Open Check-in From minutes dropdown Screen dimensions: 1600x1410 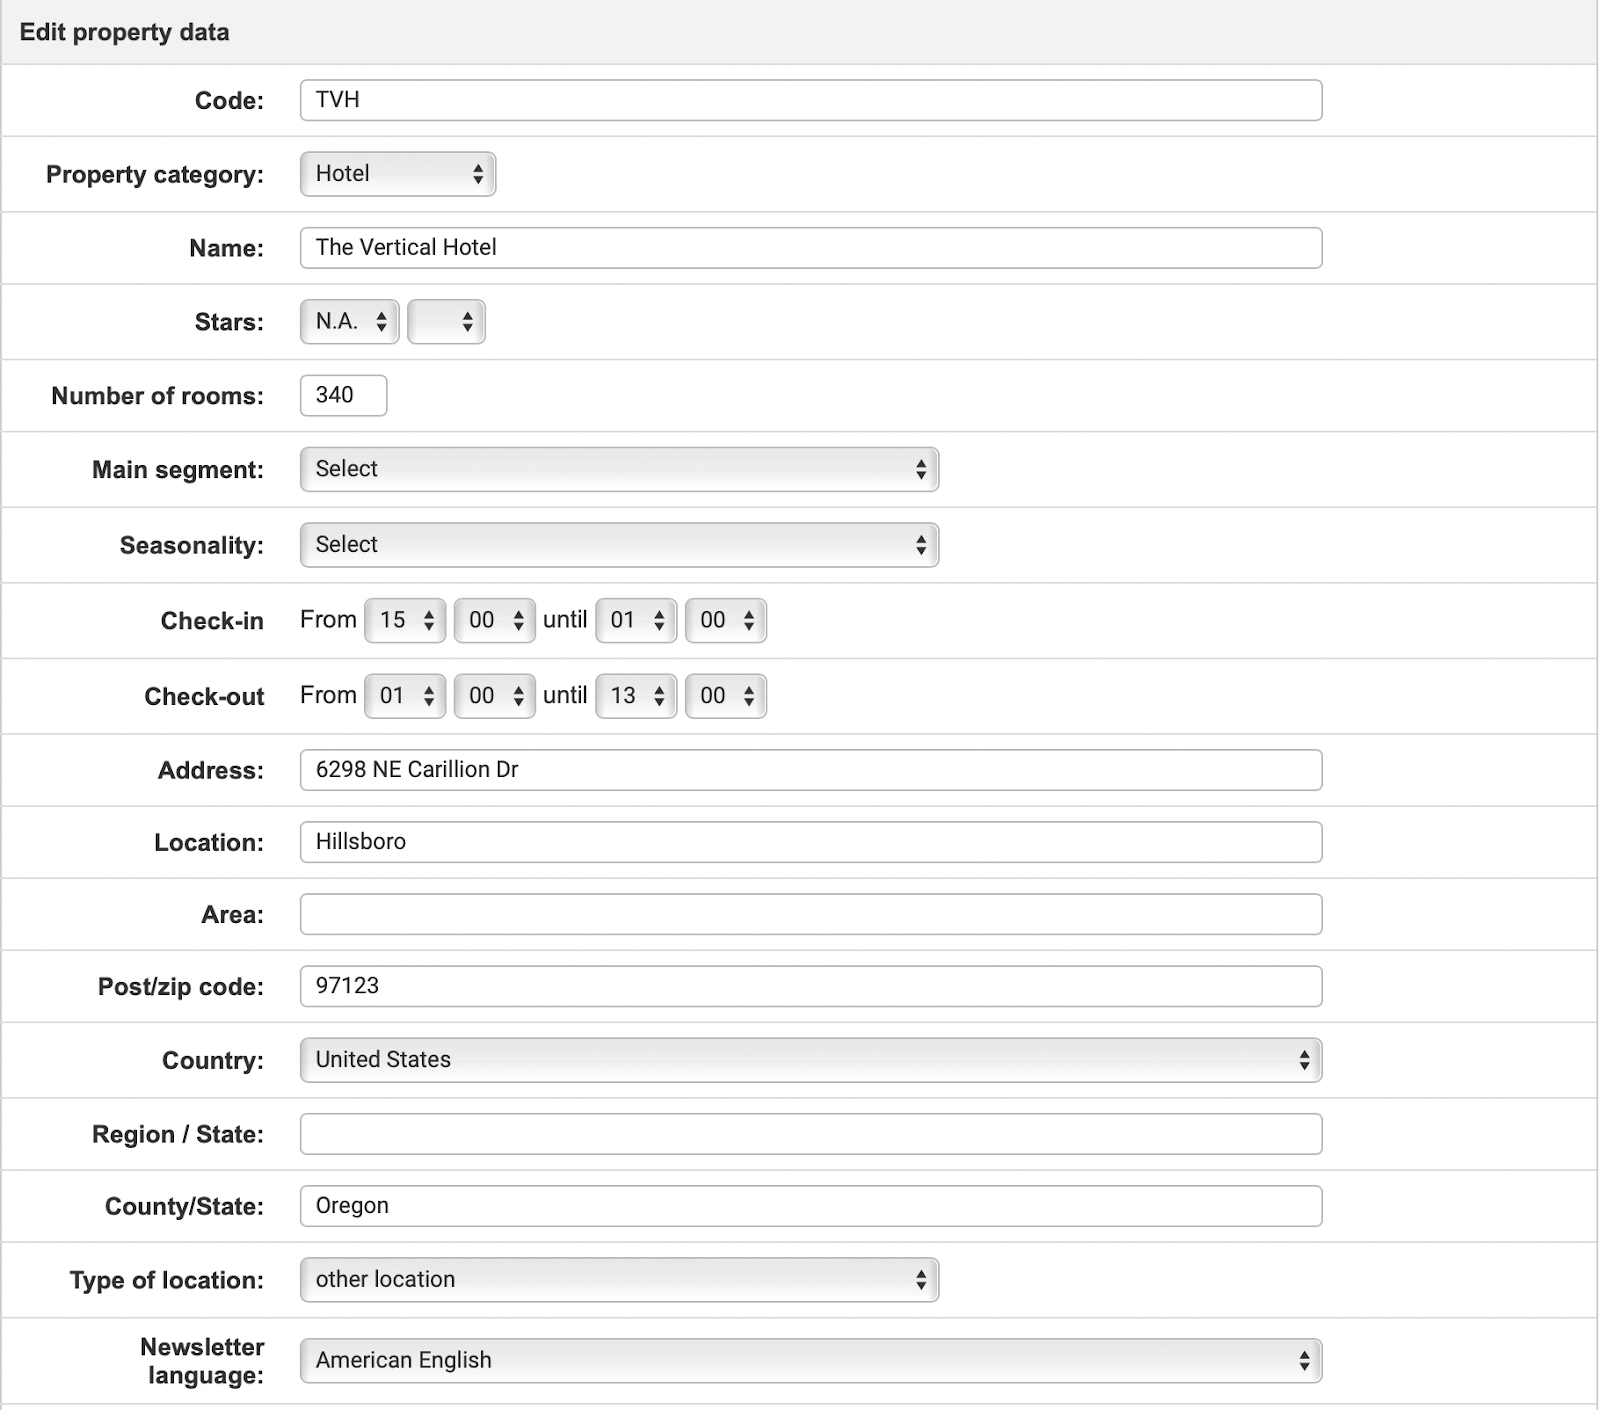(495, 621)
